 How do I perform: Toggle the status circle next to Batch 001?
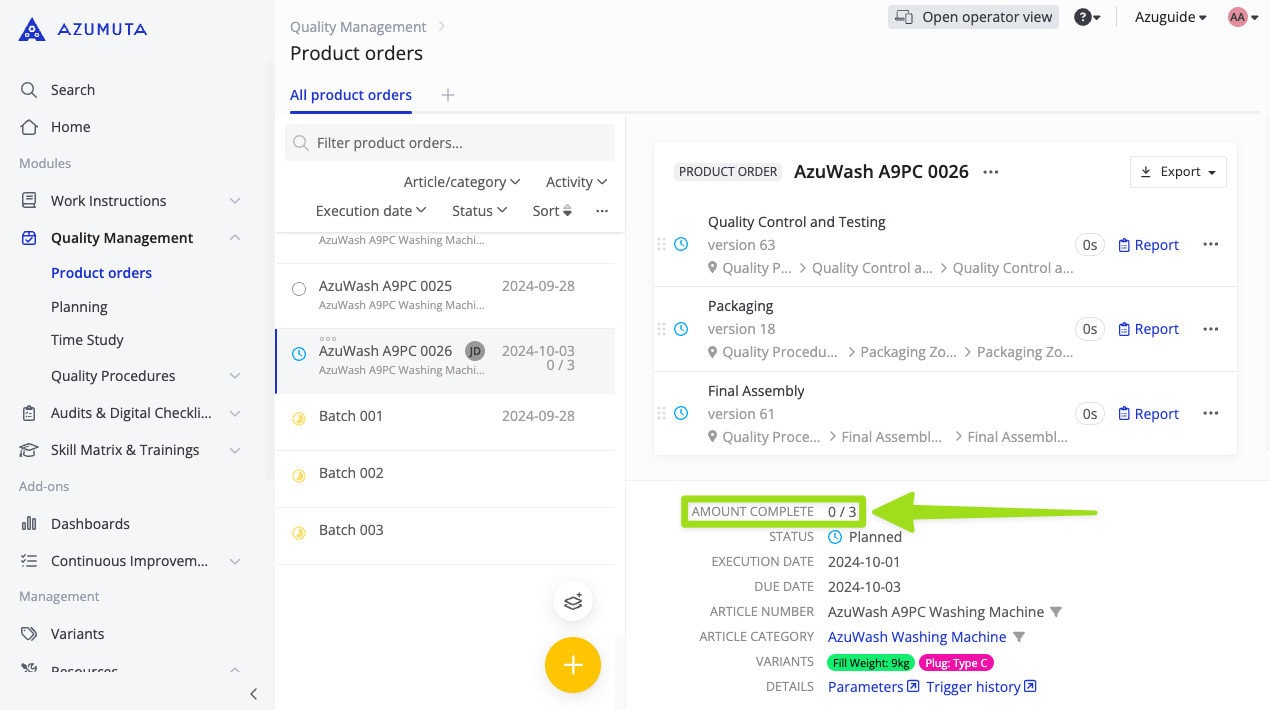click(299, 418)
